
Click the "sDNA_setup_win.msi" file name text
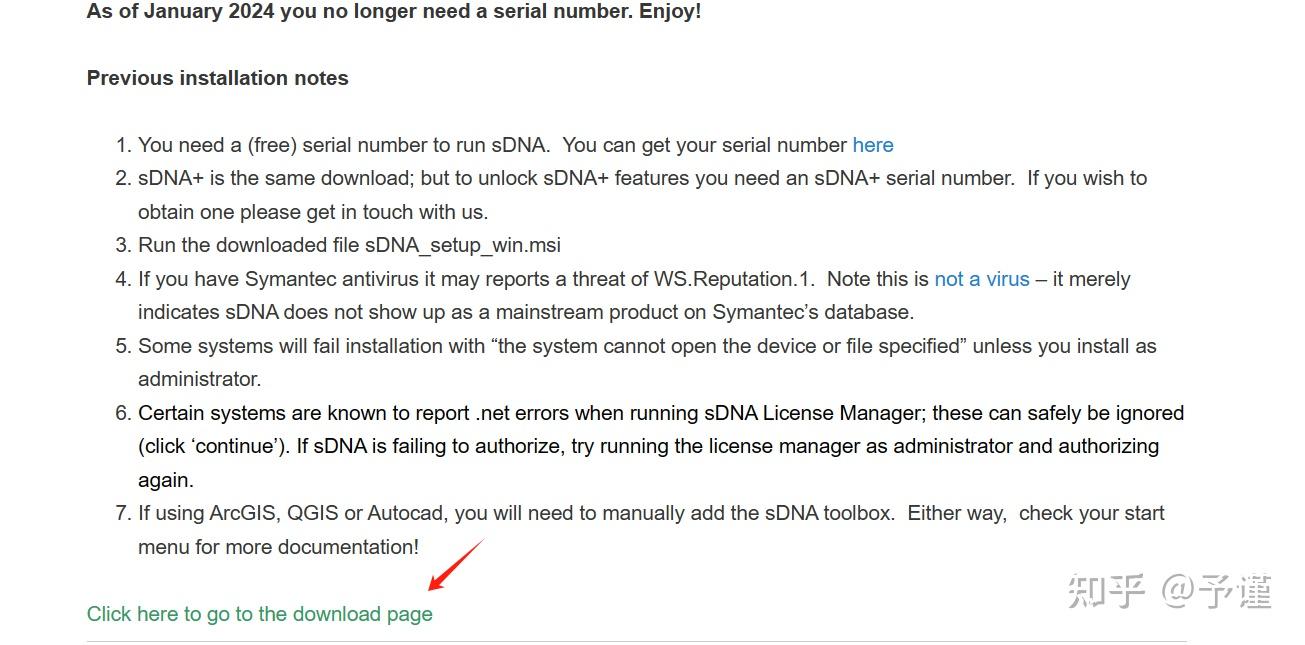[x=463, y=245]
